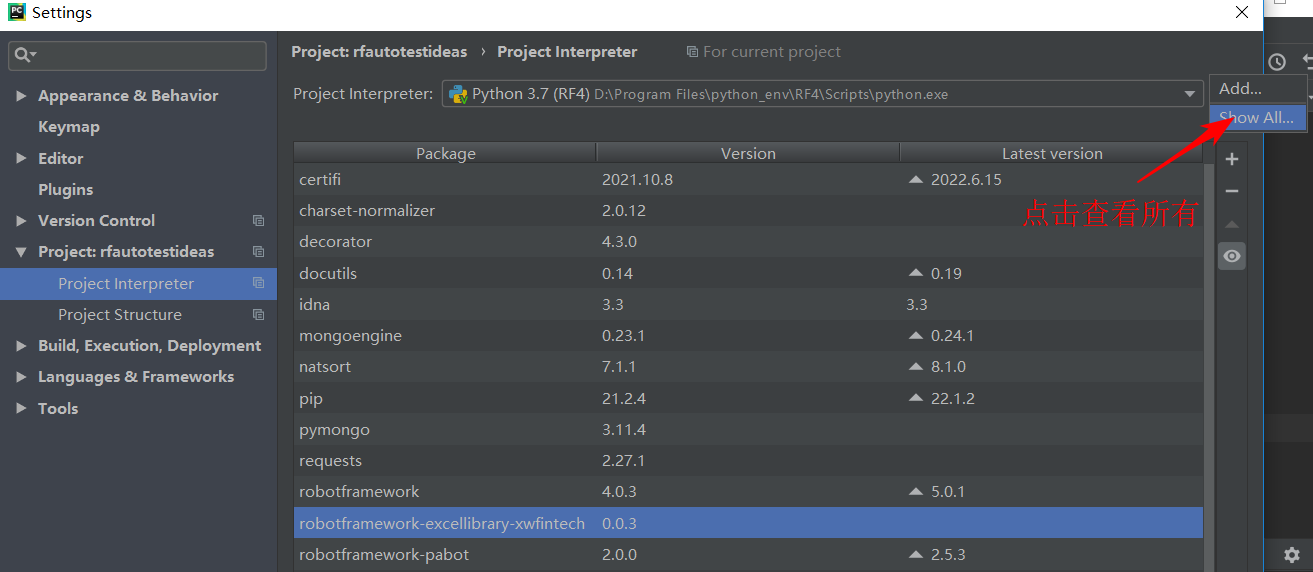The height and width of the screenshot is (572, 1313).
Task: Click upgrade arrow next to certifi latest version
Action: pos(915,180)
